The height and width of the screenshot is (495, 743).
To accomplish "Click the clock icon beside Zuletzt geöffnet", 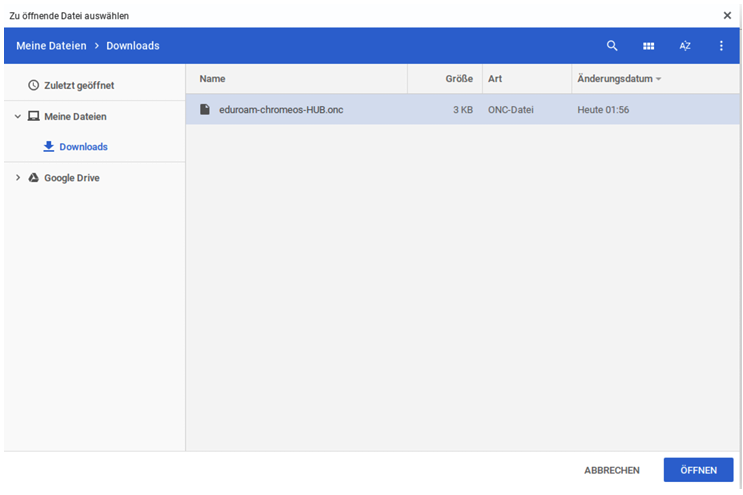I will 33,85.
